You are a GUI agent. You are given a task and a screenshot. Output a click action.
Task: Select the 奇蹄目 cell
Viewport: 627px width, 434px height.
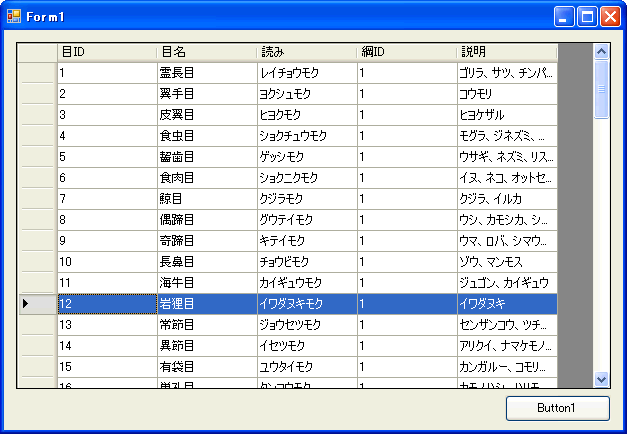(207, 241)
